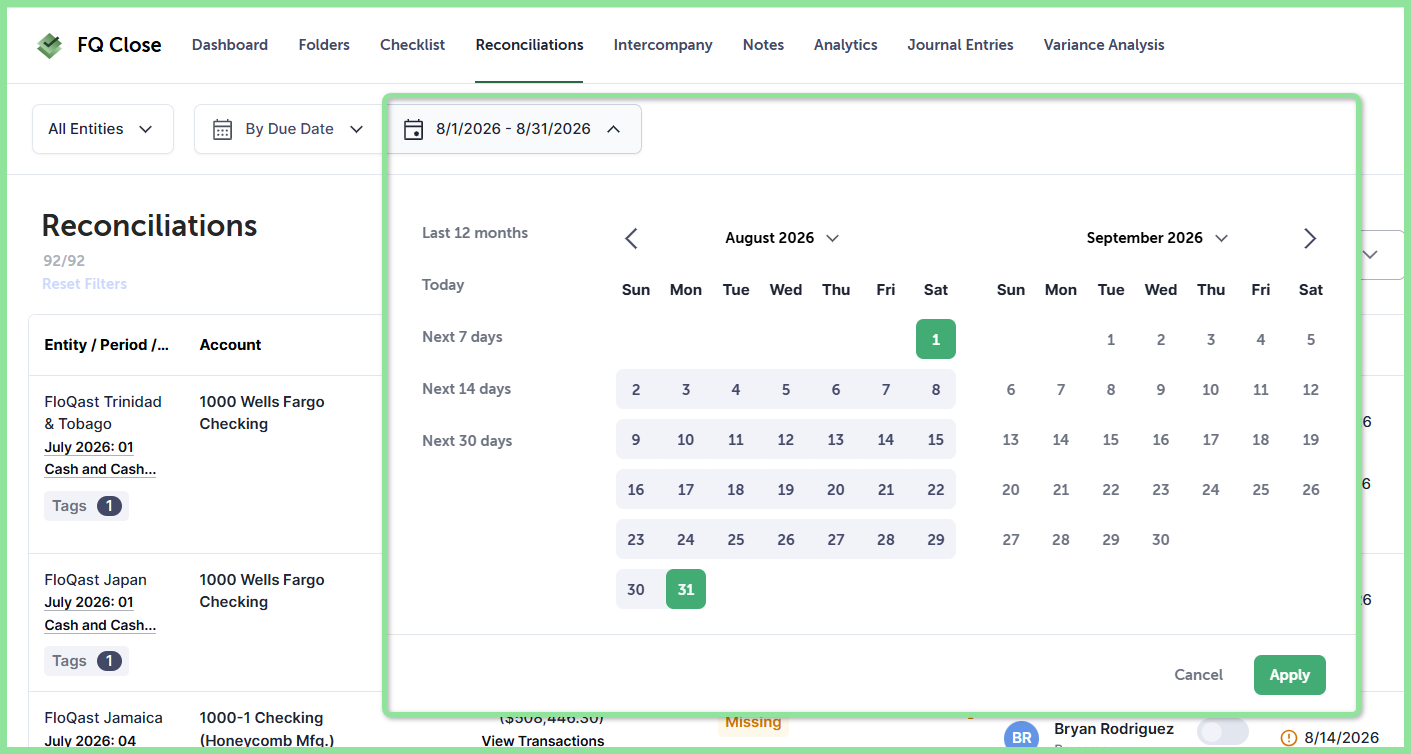This screenshot has width=1411, height=754.
Task: Open July 2026: 01 link under FloQast Trinidad & Tobago
Action: (89, 447)
